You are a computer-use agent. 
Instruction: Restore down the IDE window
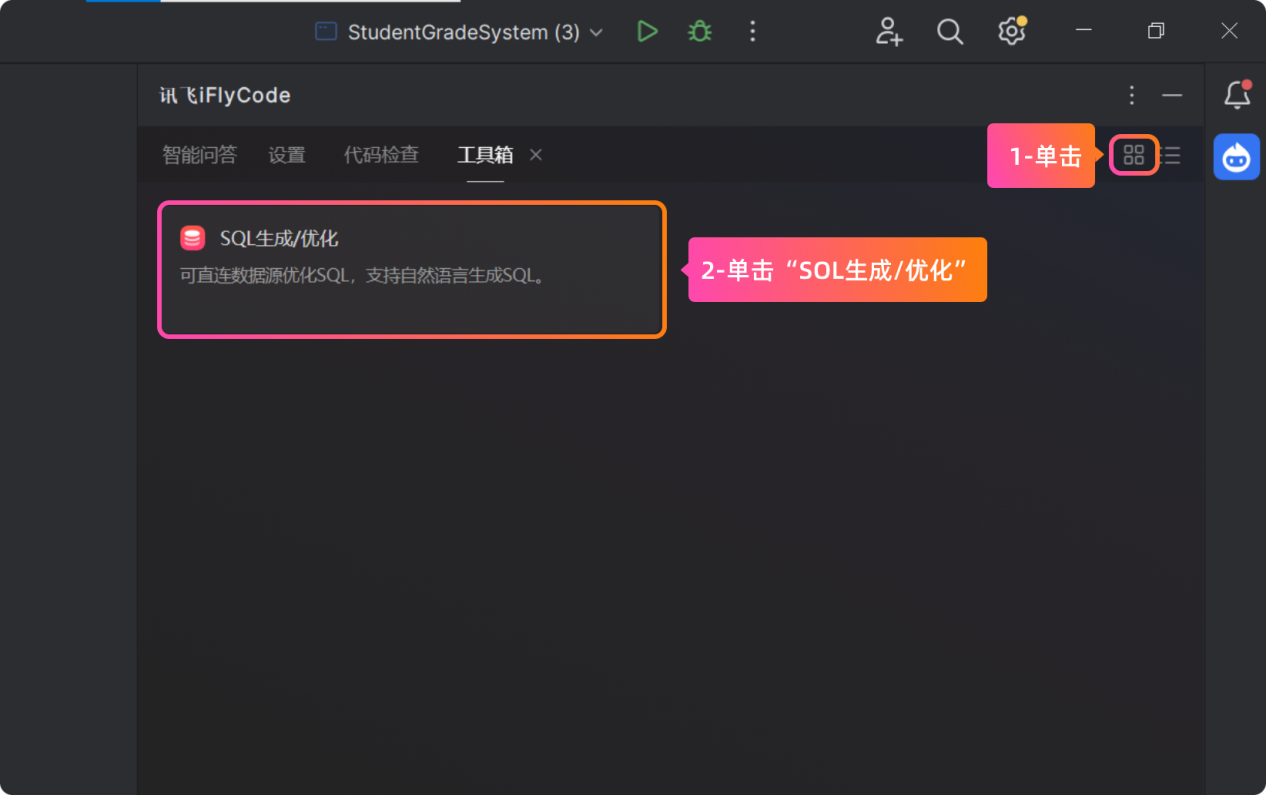point(1156,31)
